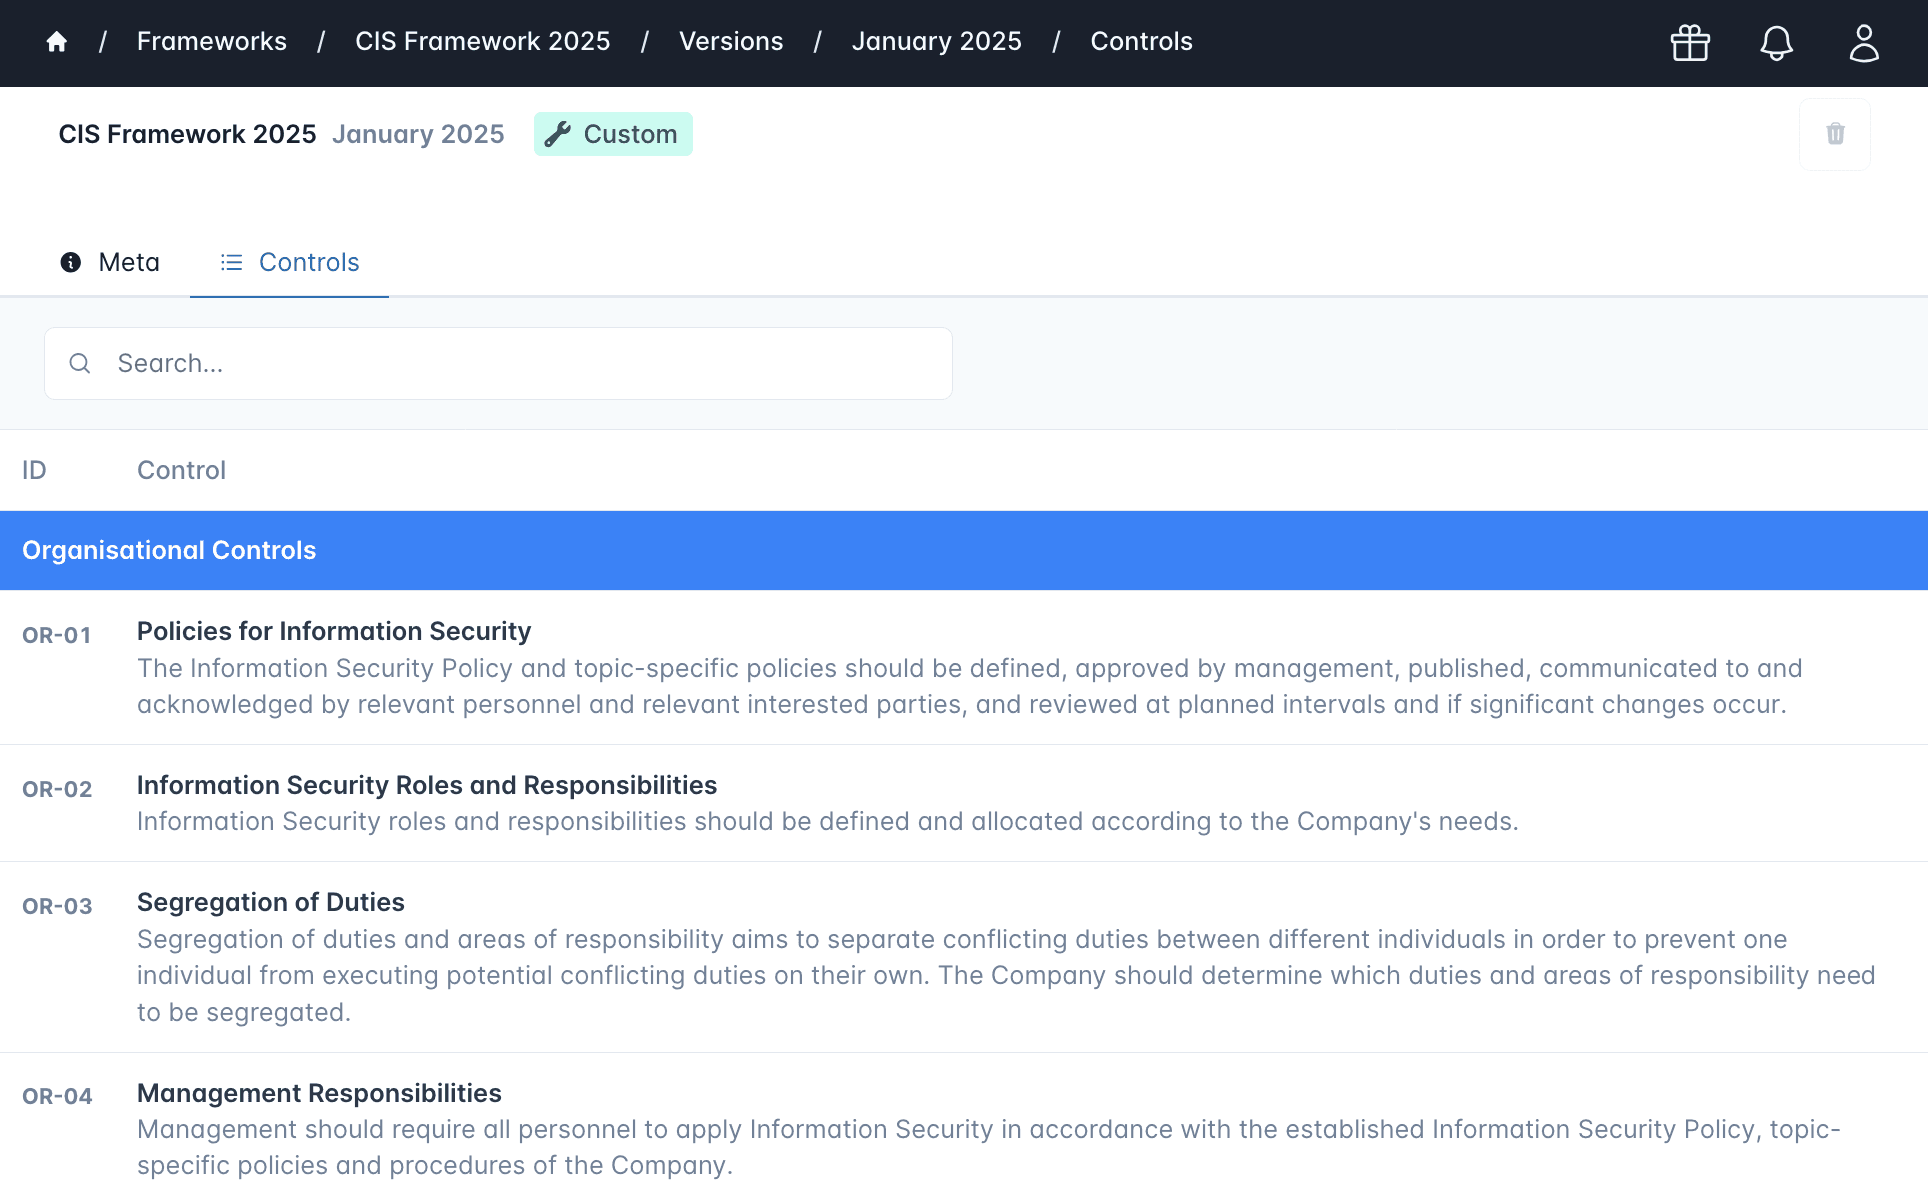Click the January 2025 version subtitle
The width and height of the screenshot is (1929, 1198).
[x=418, y=134]
